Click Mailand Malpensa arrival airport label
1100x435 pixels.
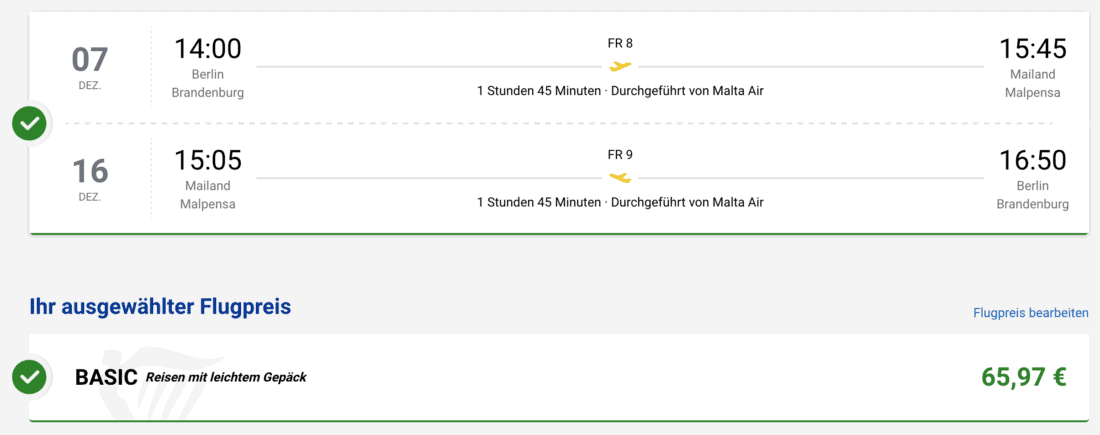1032,84
